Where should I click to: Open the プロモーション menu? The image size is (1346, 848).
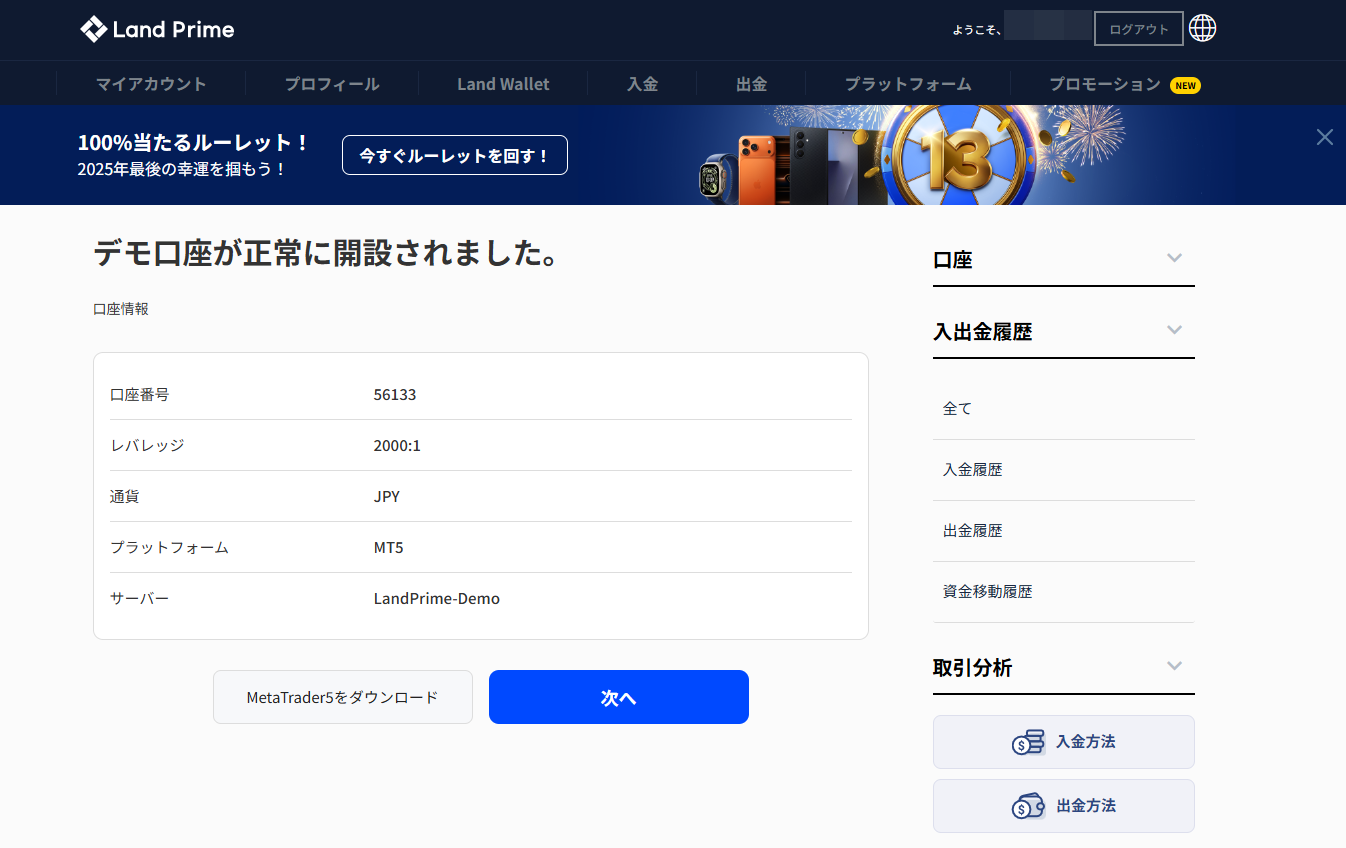(x=1105, y=84)
